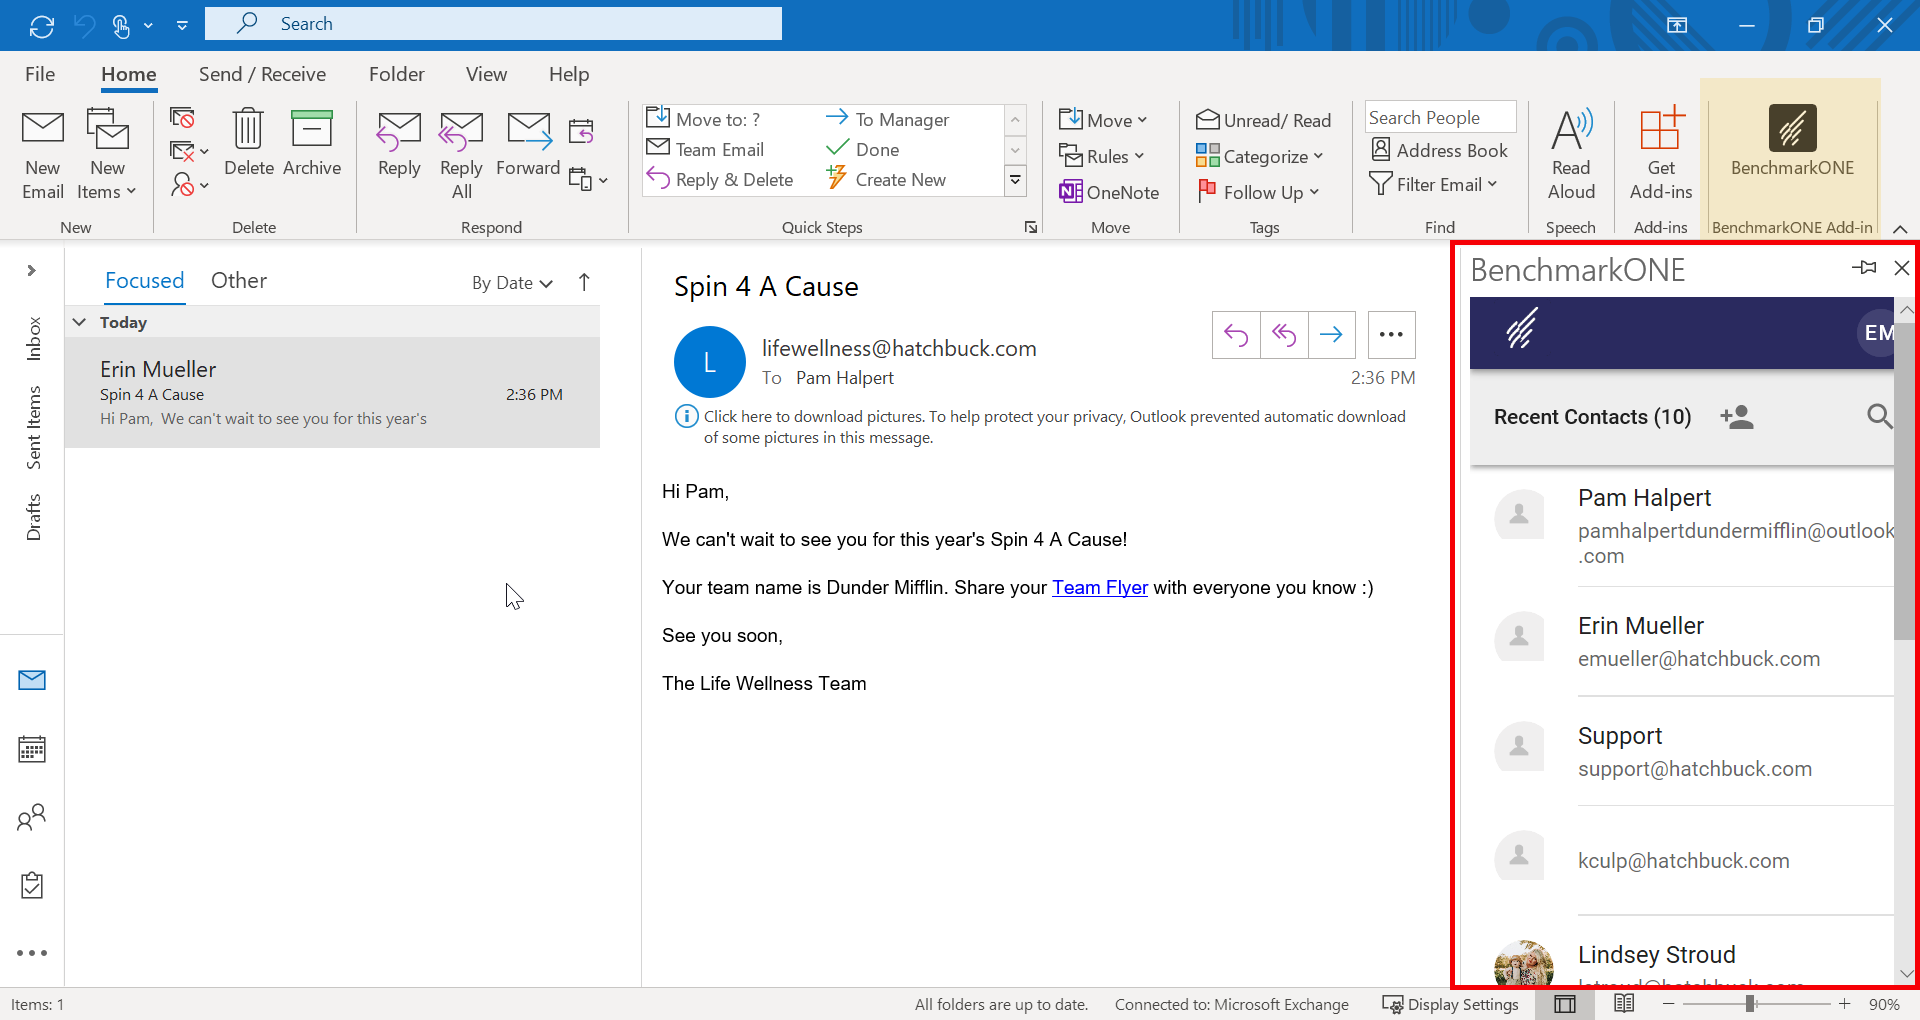The width and height of the screenshot is (1920, 1020).
Task: Archive the selected email
Action: click(311, 145)
